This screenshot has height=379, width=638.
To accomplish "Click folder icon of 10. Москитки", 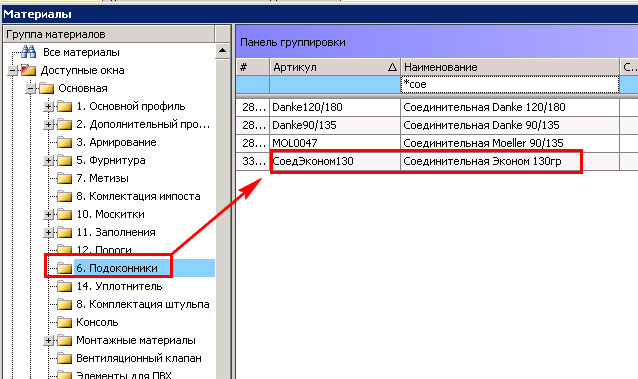I will tap(64, 214).
